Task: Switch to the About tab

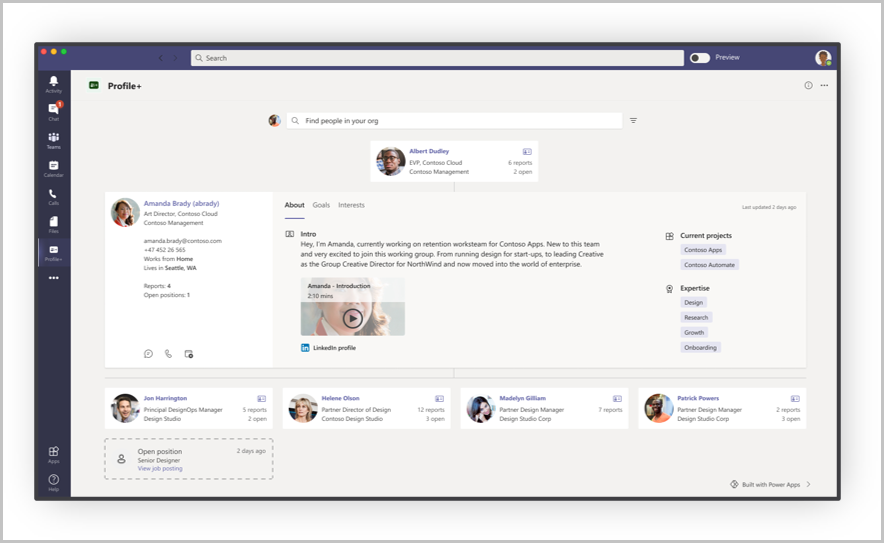Action: [294, 205]
